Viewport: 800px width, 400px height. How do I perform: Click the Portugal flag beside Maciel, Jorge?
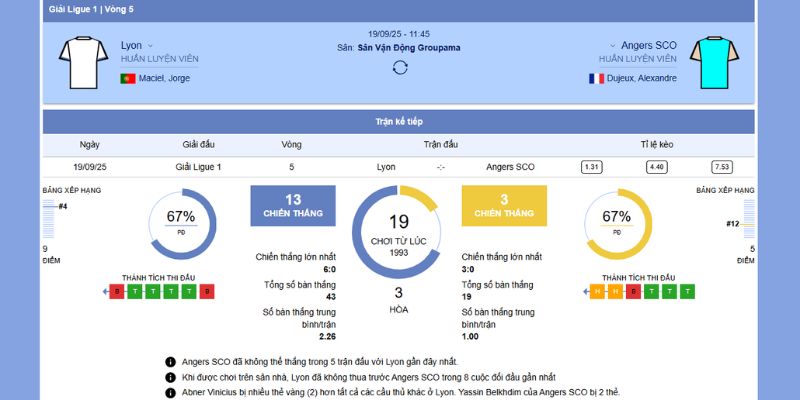[x=128, y=78]
